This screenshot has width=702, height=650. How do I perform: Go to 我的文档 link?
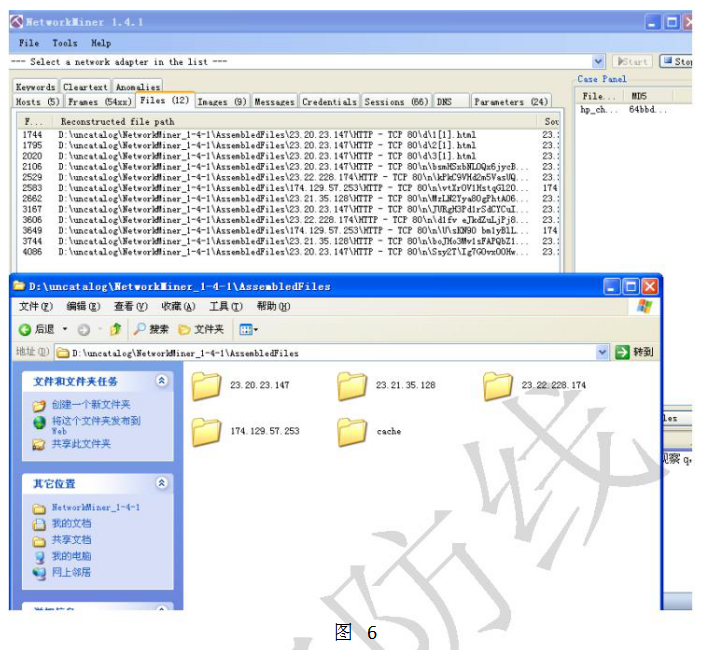click(71, 523)
